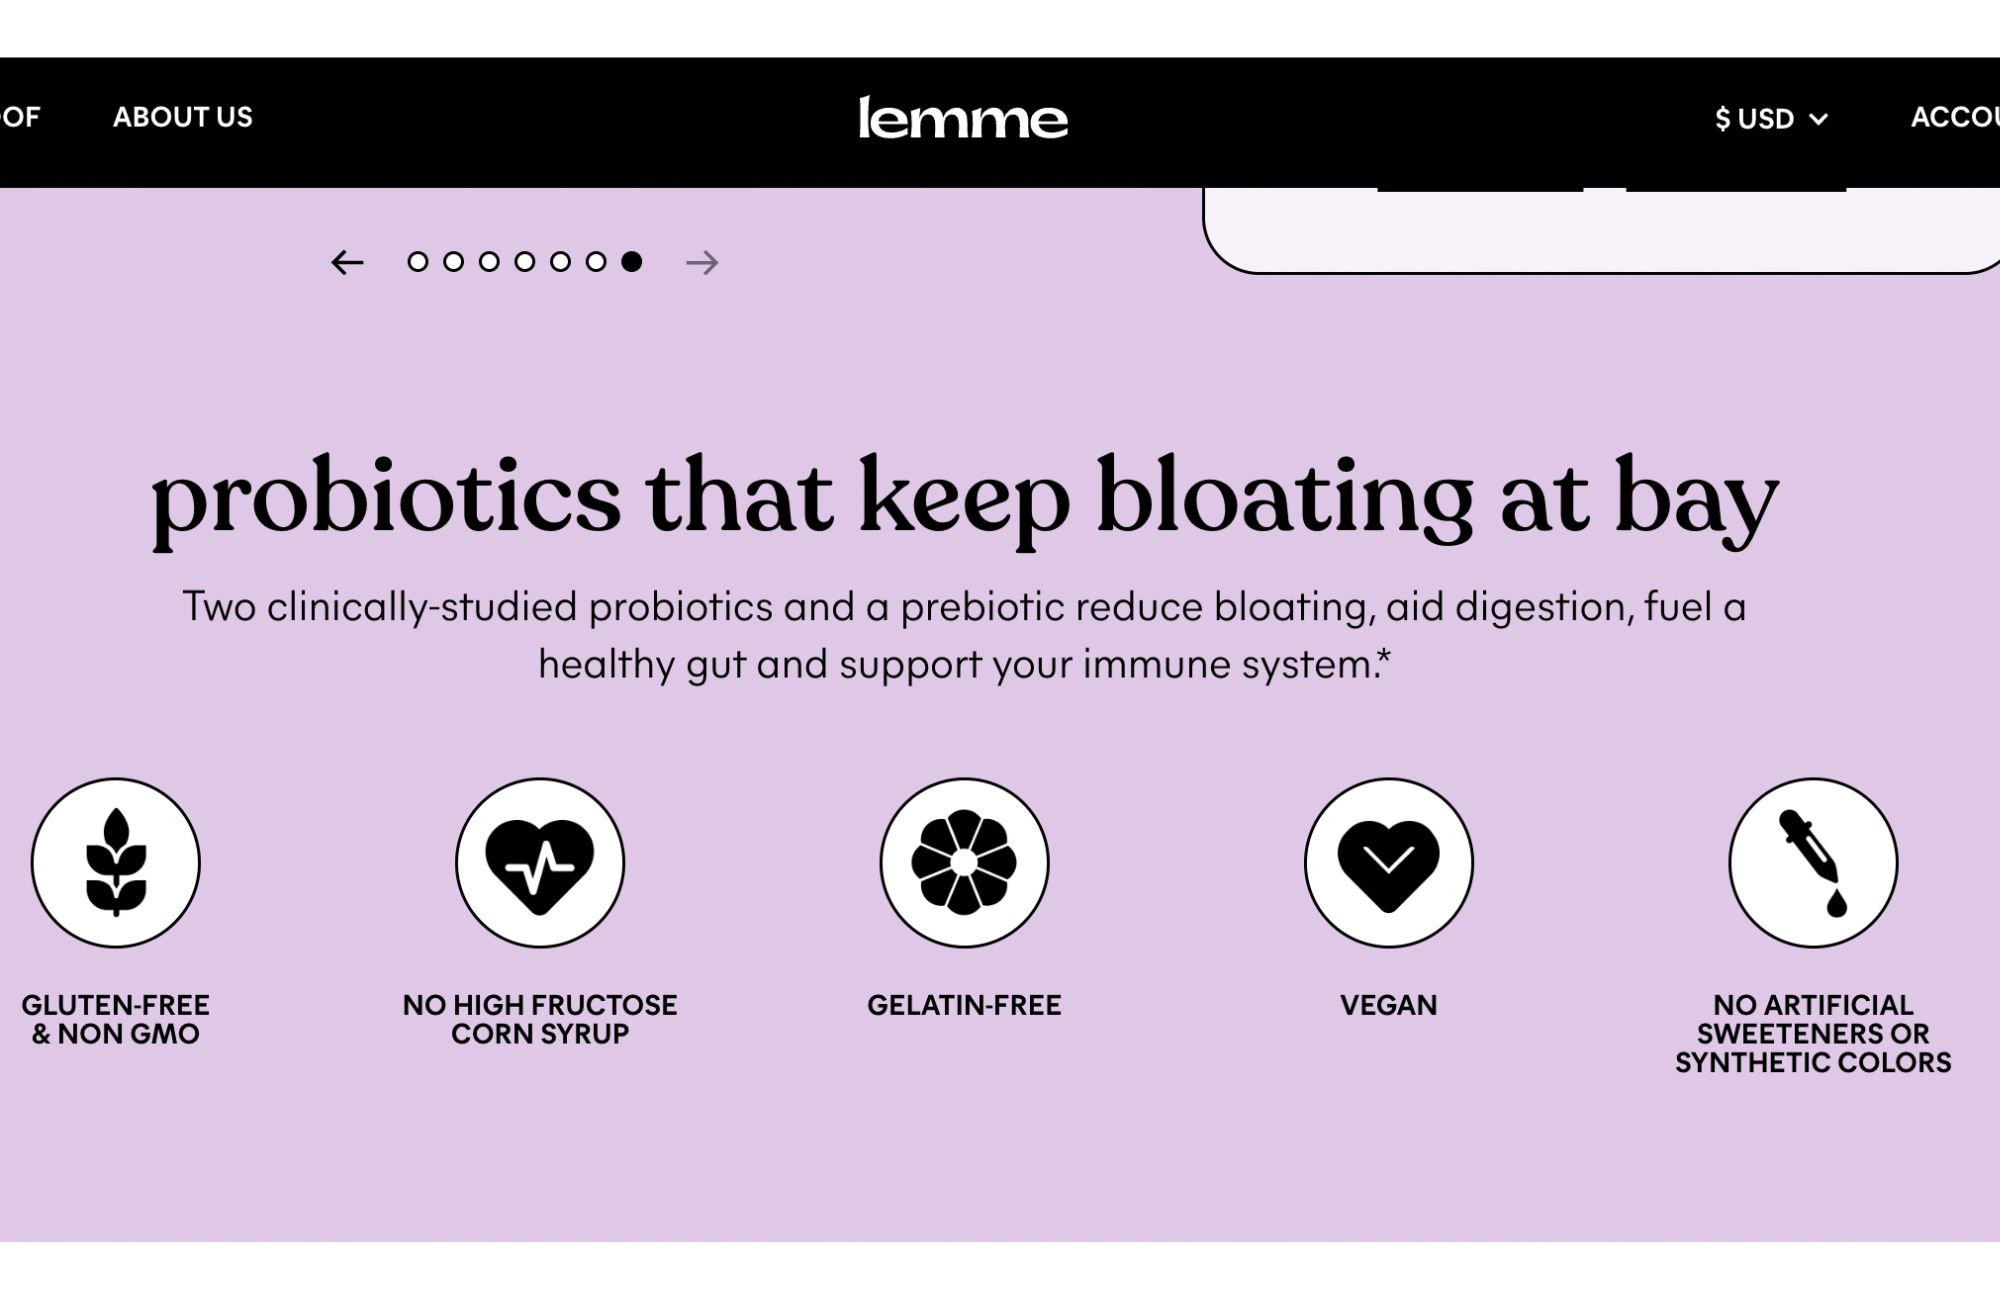Go to previous slide with left arrow

(347, 262)
